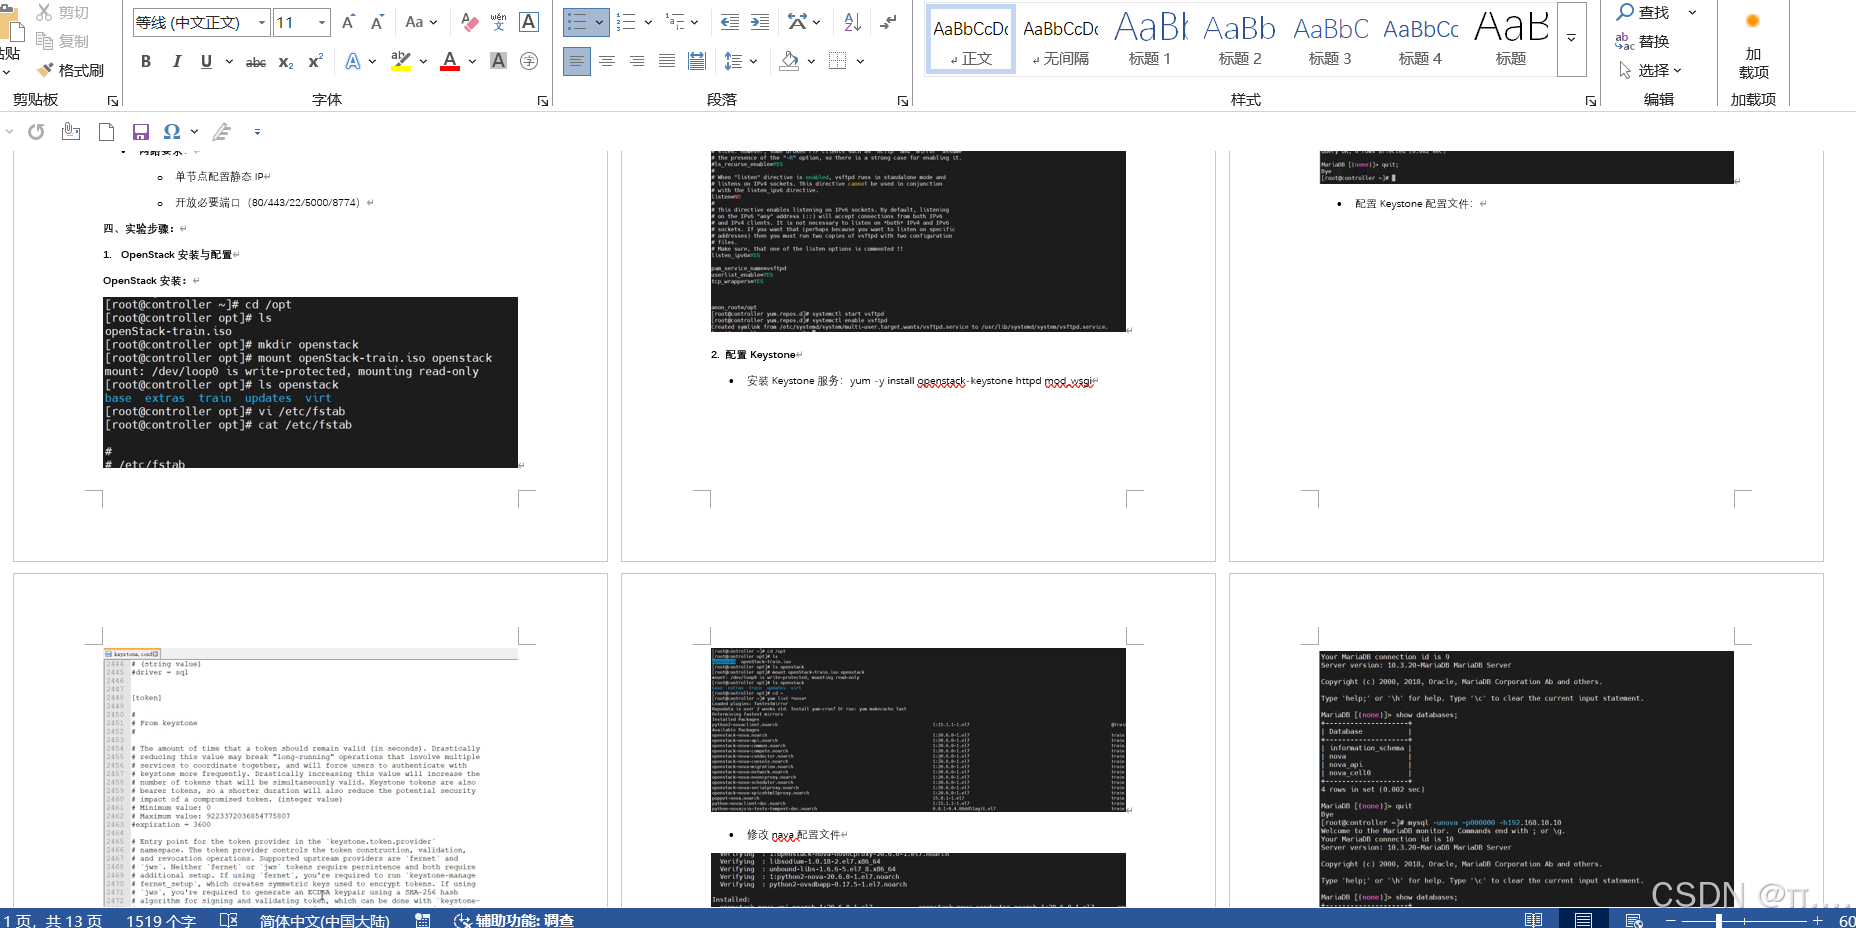This screenshot has width=1856, height=928.
Task: Apply character shading (gray A)
Action: [x=498, y=62]
